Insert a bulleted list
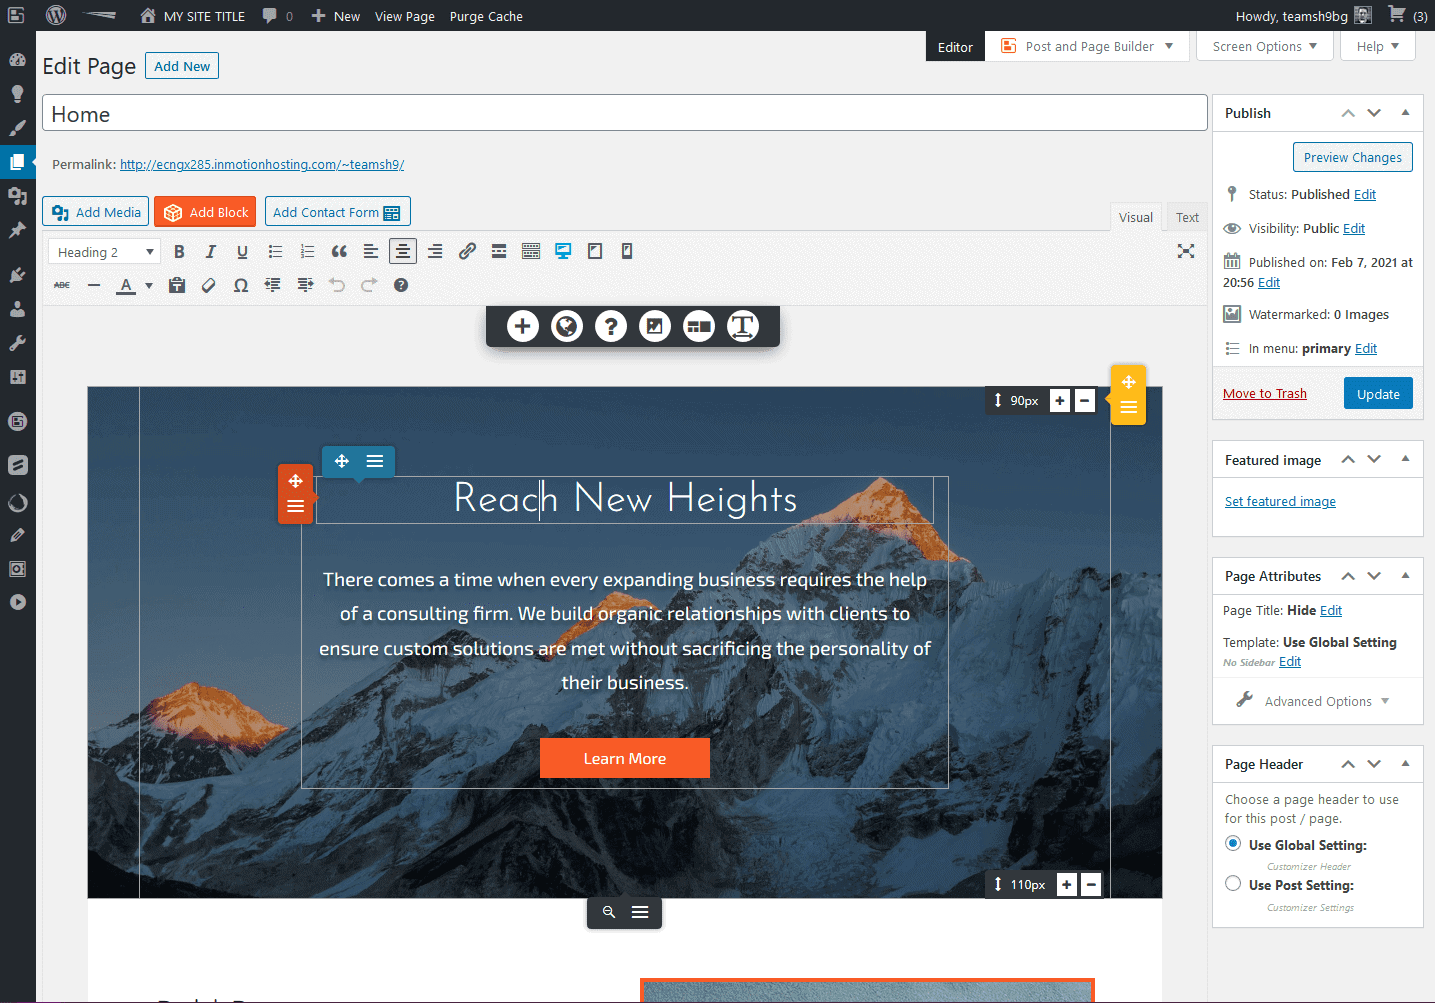This screenshot has width=1435, height=1003. tap(275, 252)
